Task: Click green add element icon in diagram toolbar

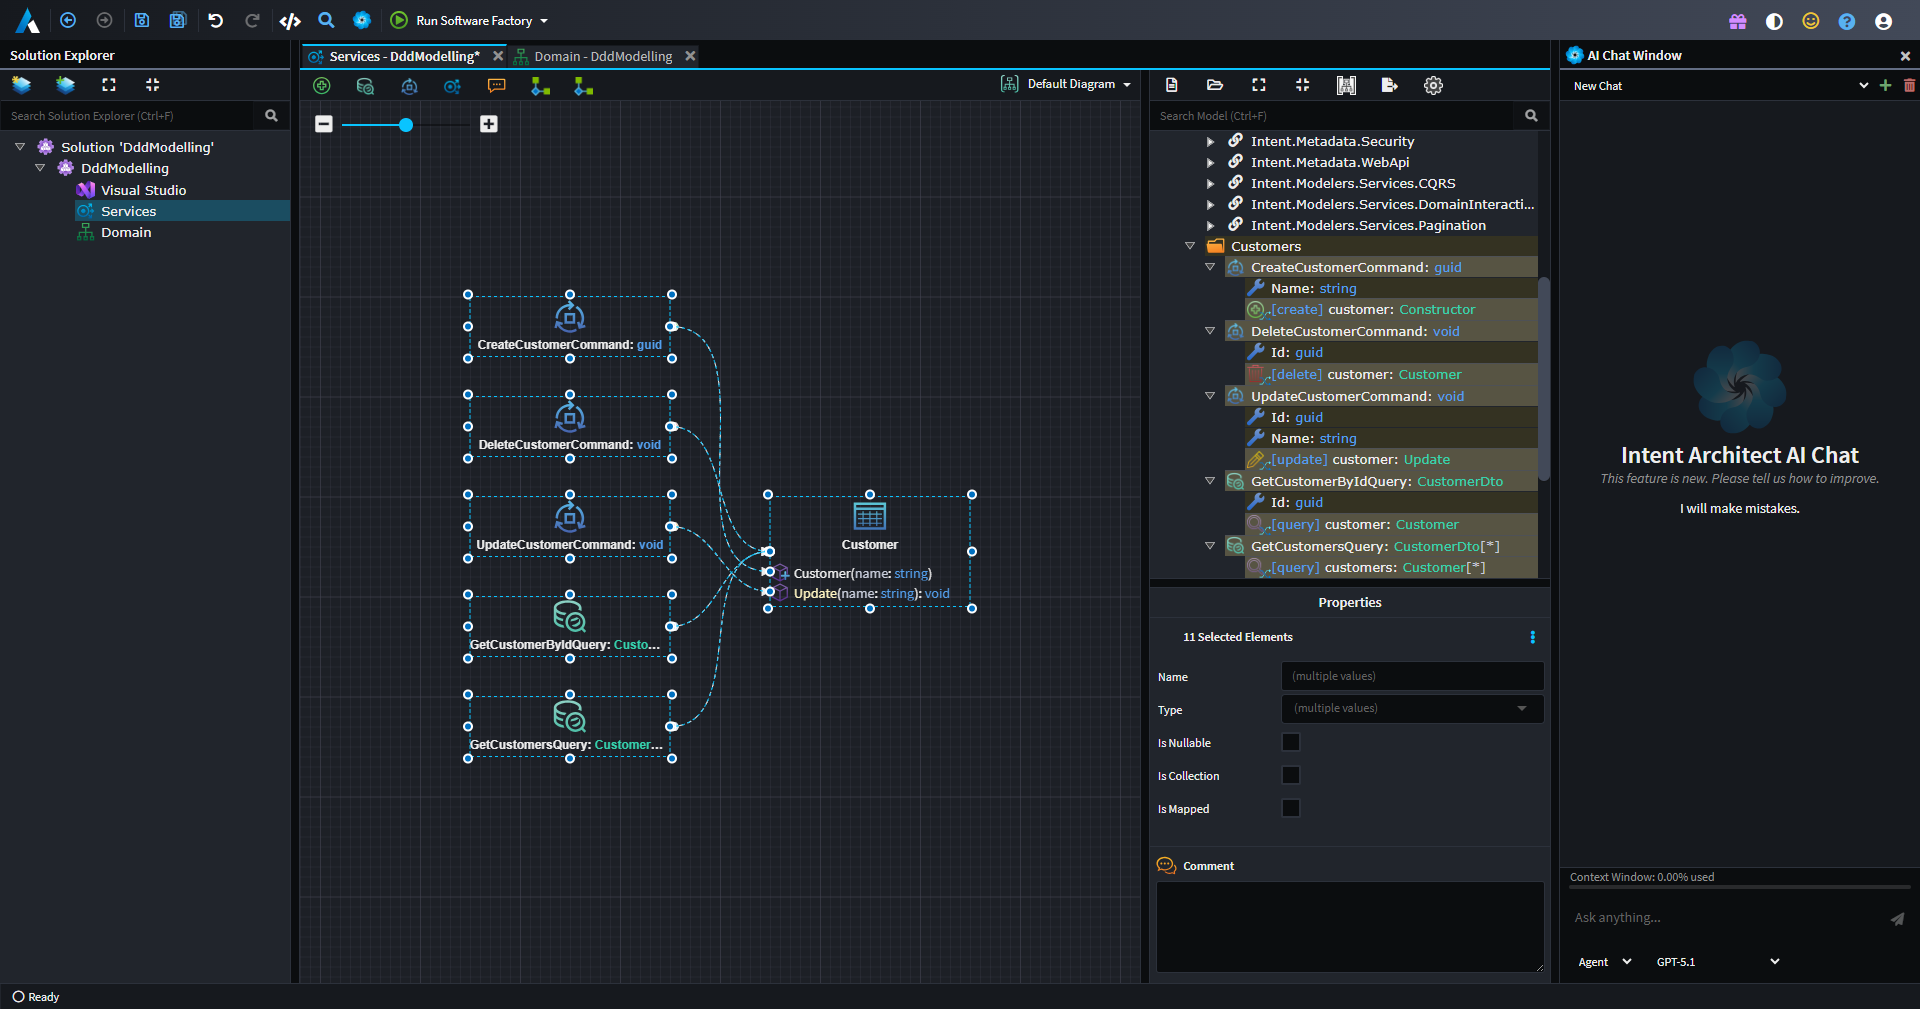Action: [x=322, y=86]
